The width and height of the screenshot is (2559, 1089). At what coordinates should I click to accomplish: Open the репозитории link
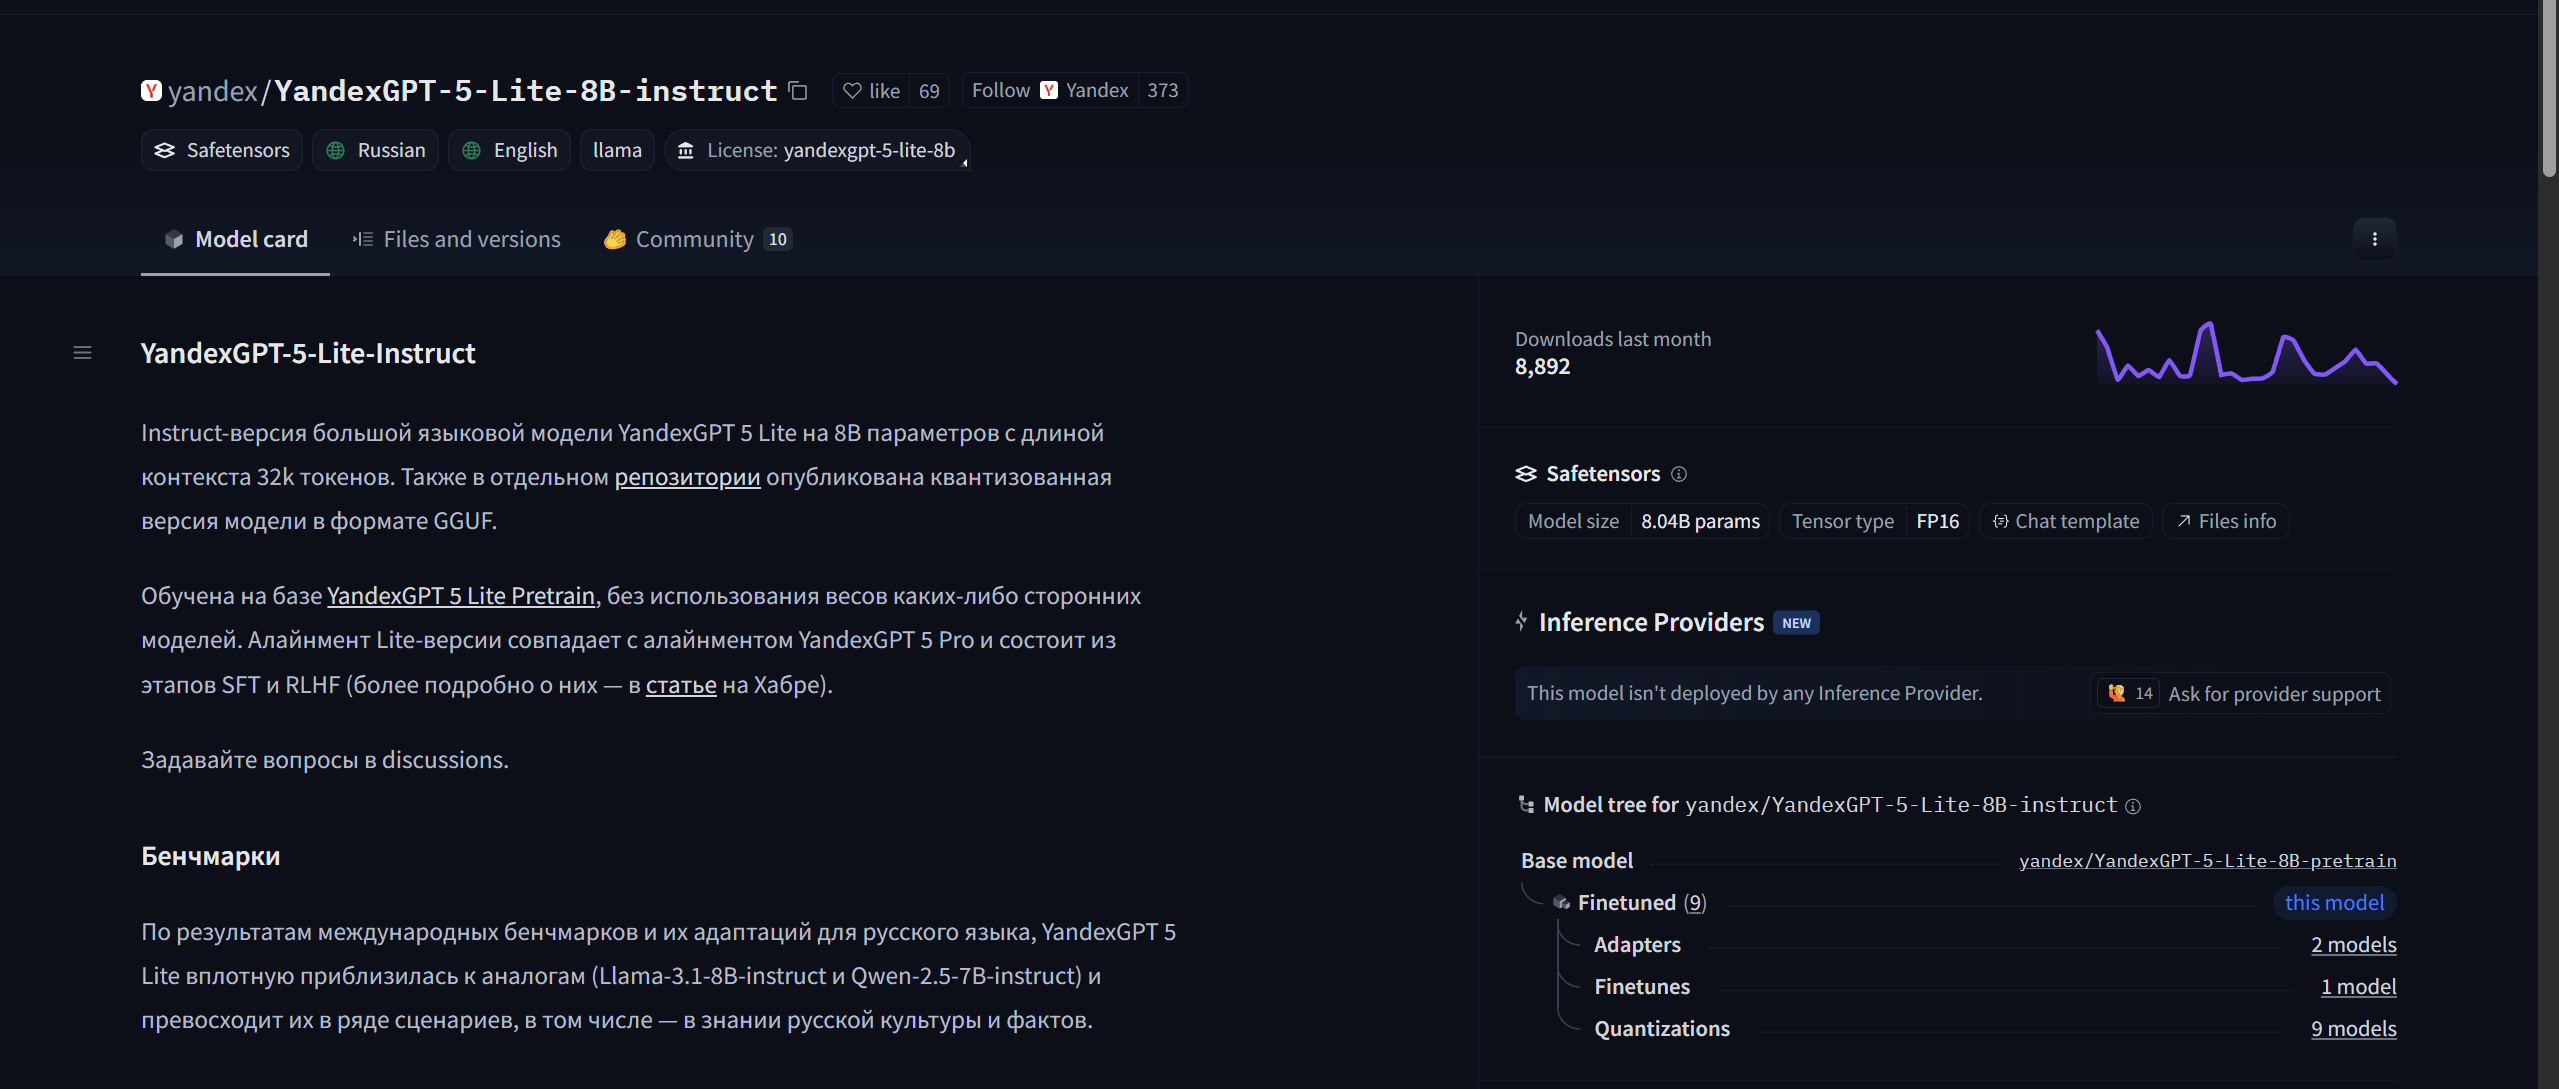pos(687,477)
